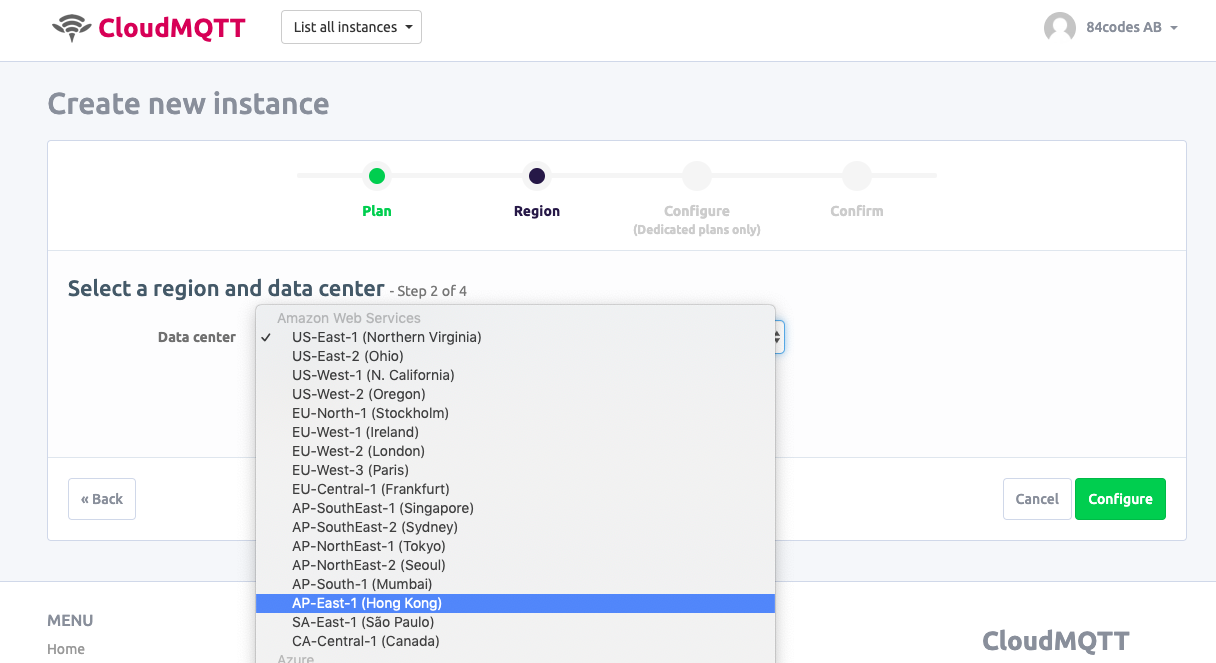Select EU-West-2 (London) data center
This screenshot has height=663, width=1216.
click(x=515, y=451)
